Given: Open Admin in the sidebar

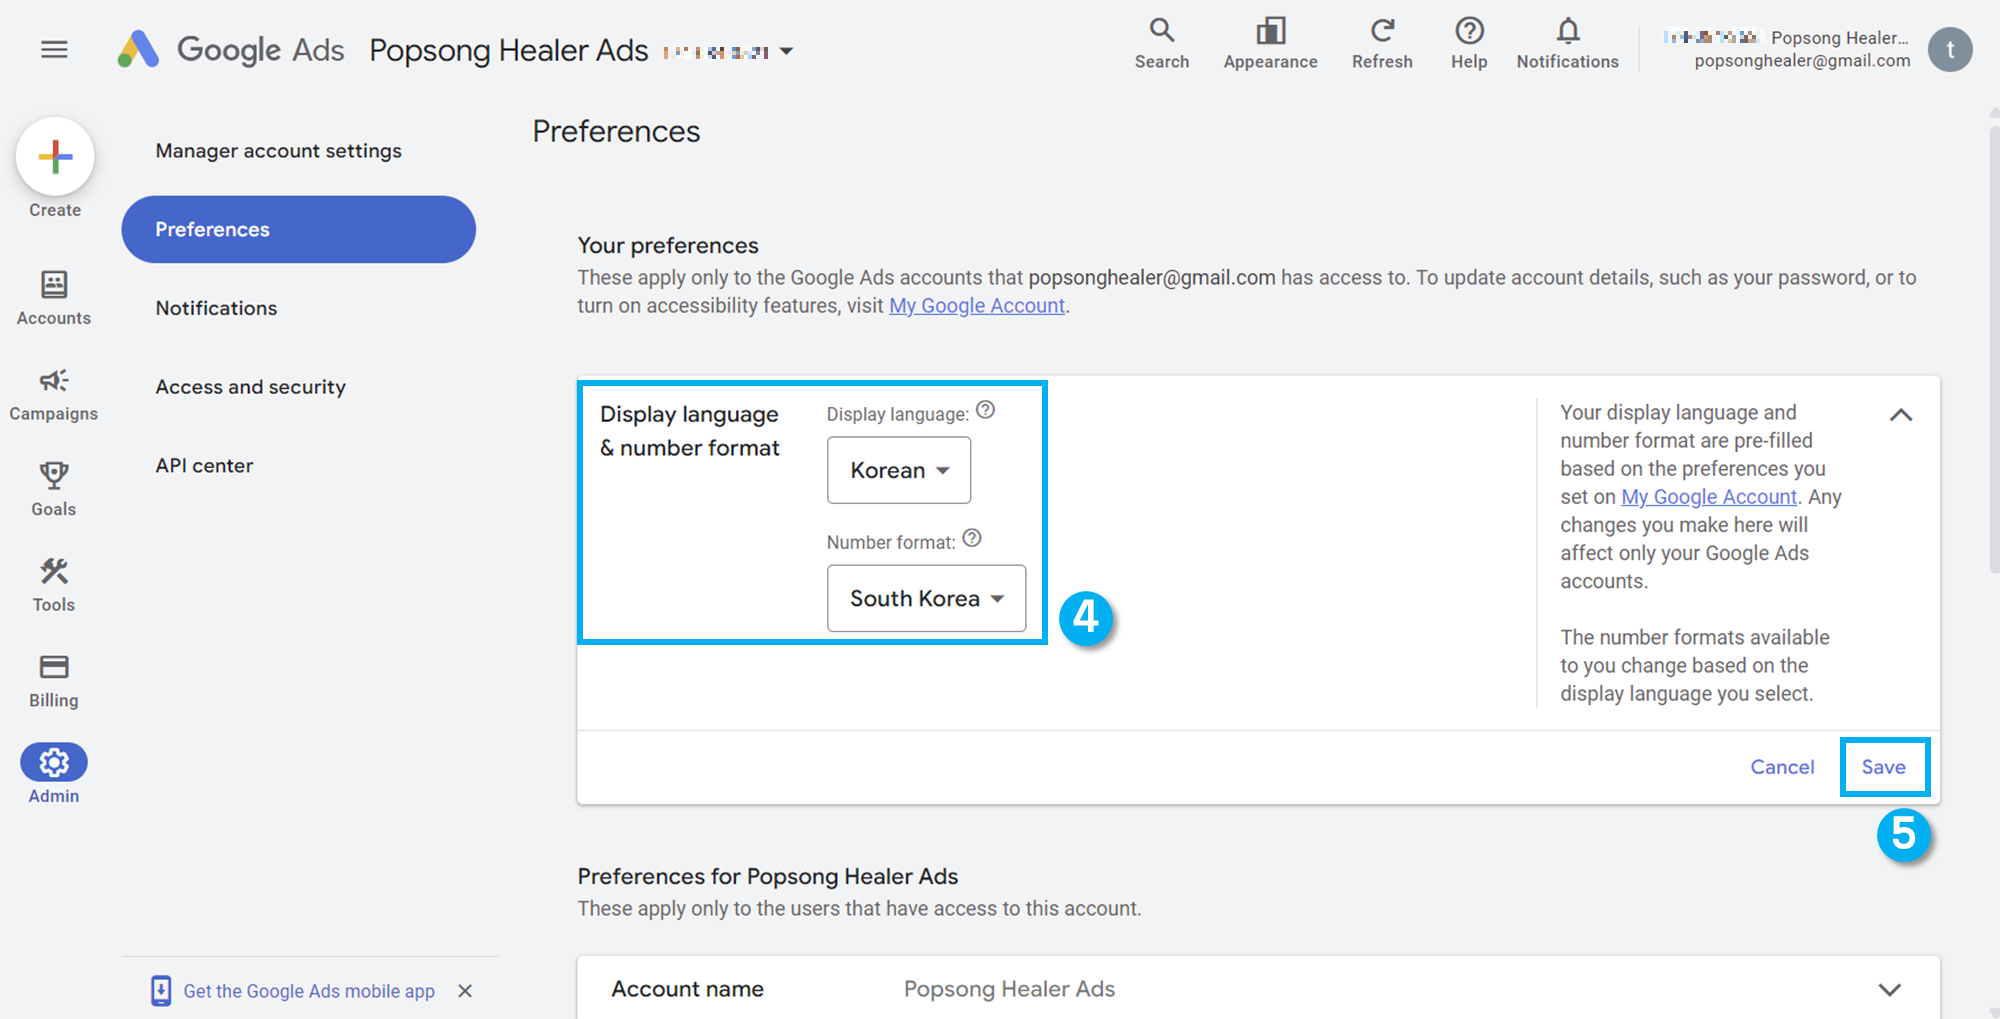Looking at the screenshot, I should 54,774.
